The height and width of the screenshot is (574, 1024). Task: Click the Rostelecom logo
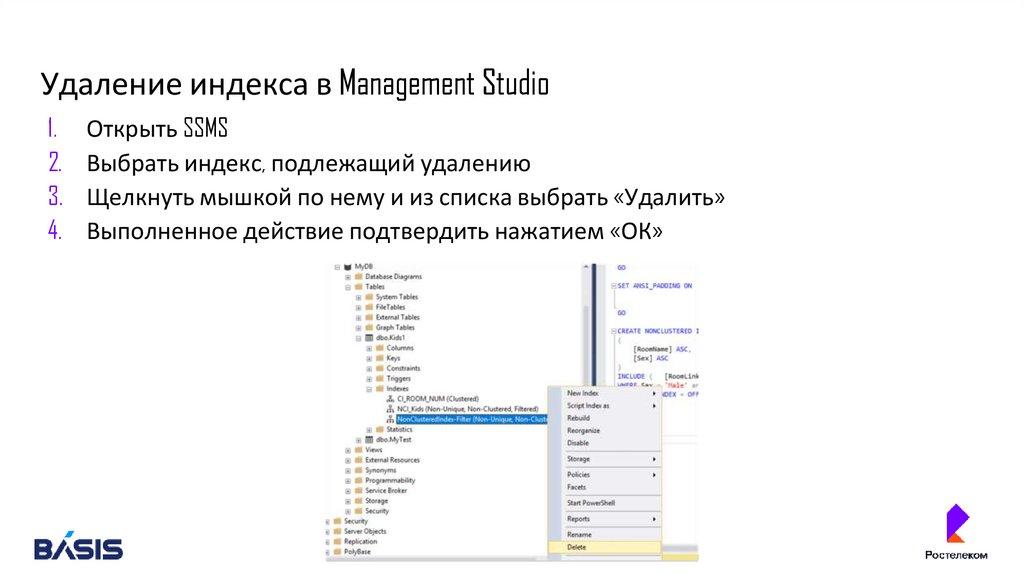pos(957,531)
